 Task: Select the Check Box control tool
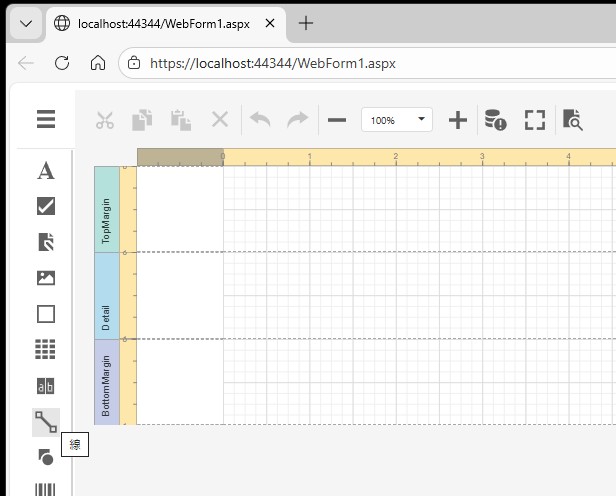(46, 206)
